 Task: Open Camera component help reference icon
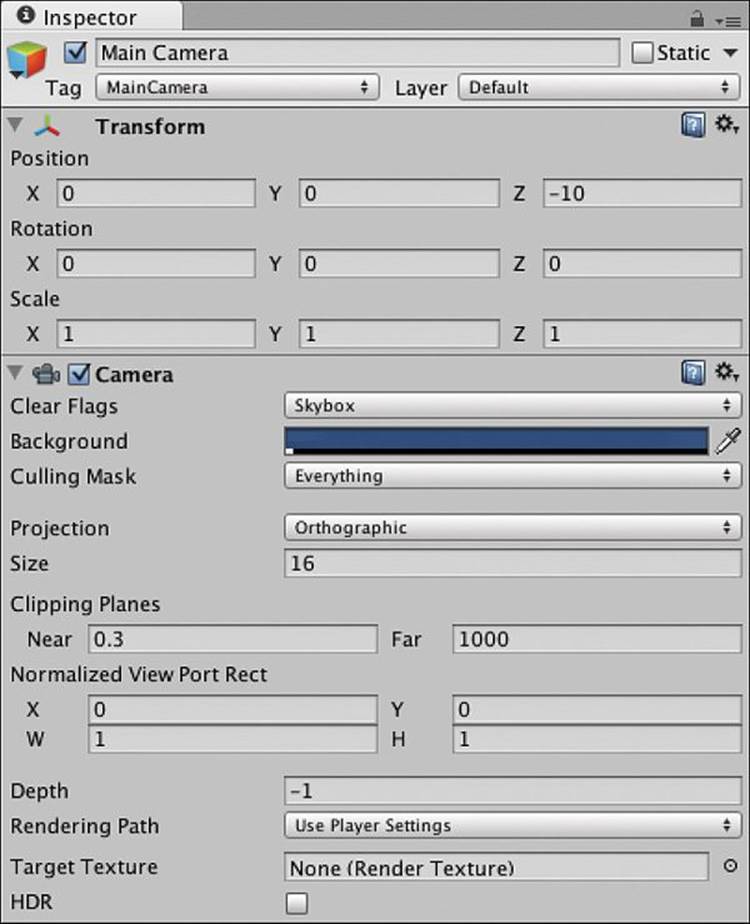click(693, 374)
